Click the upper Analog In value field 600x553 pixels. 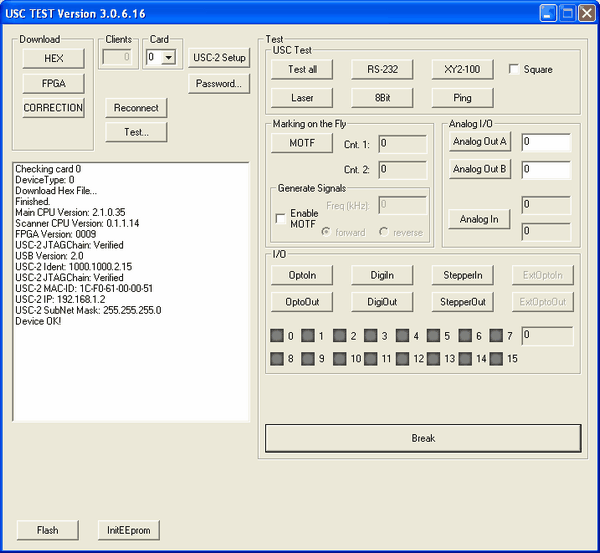click(546, 206)
